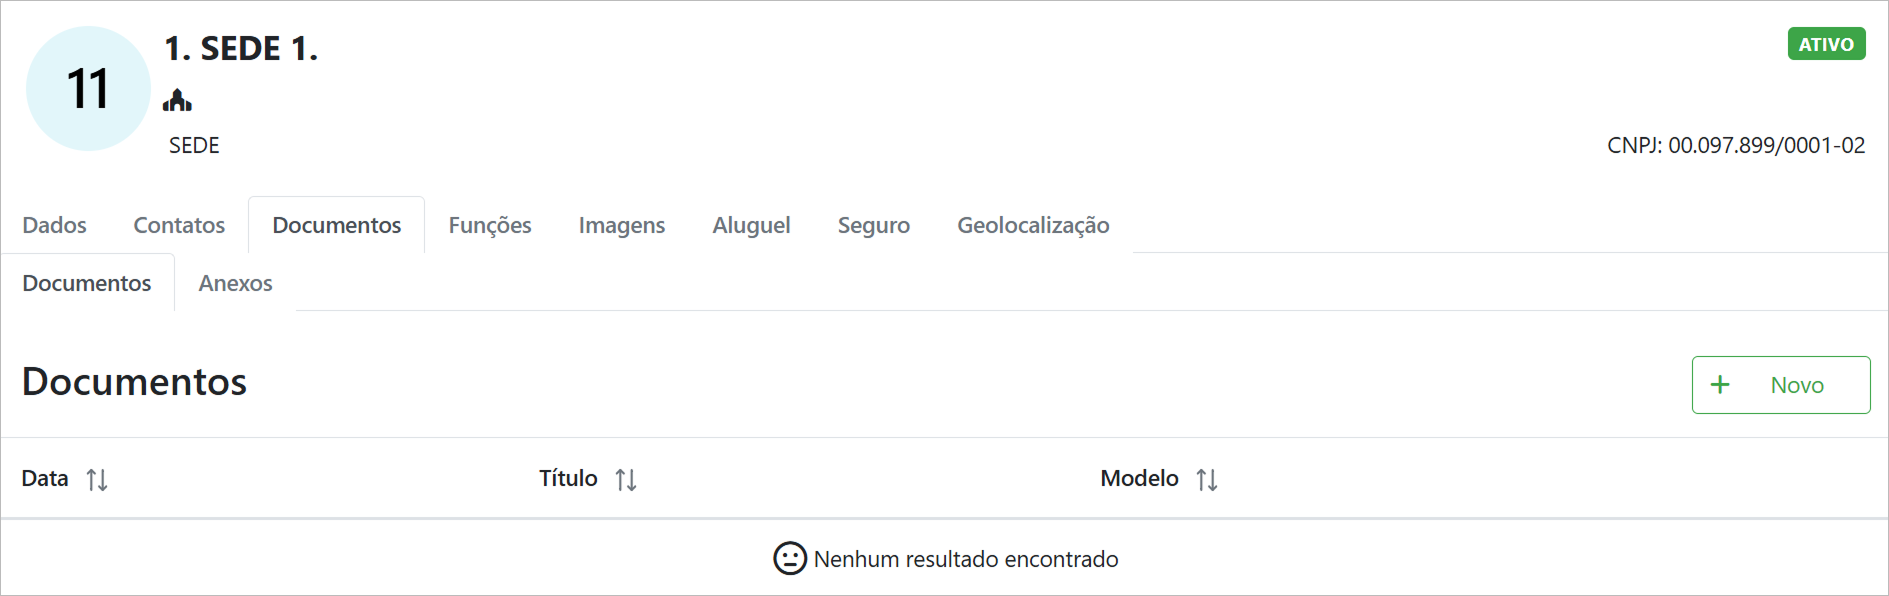Screen dimensions: 1889x596
Task: Sort by the Data column arrows icon
Action: point(97,480)
